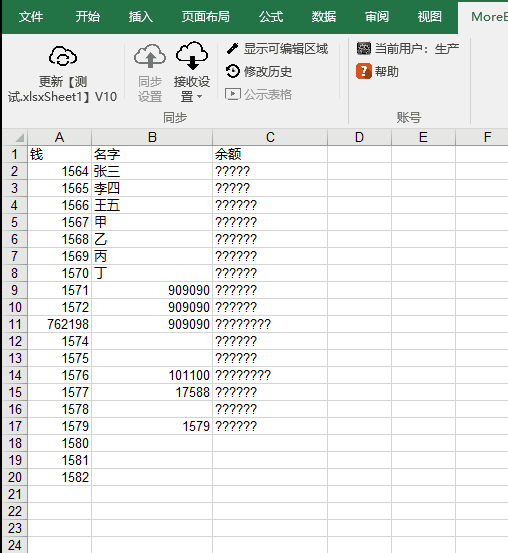508x553 pixels.
Task: Click 当前用户: 生产 label
Action: coord(417,48)
